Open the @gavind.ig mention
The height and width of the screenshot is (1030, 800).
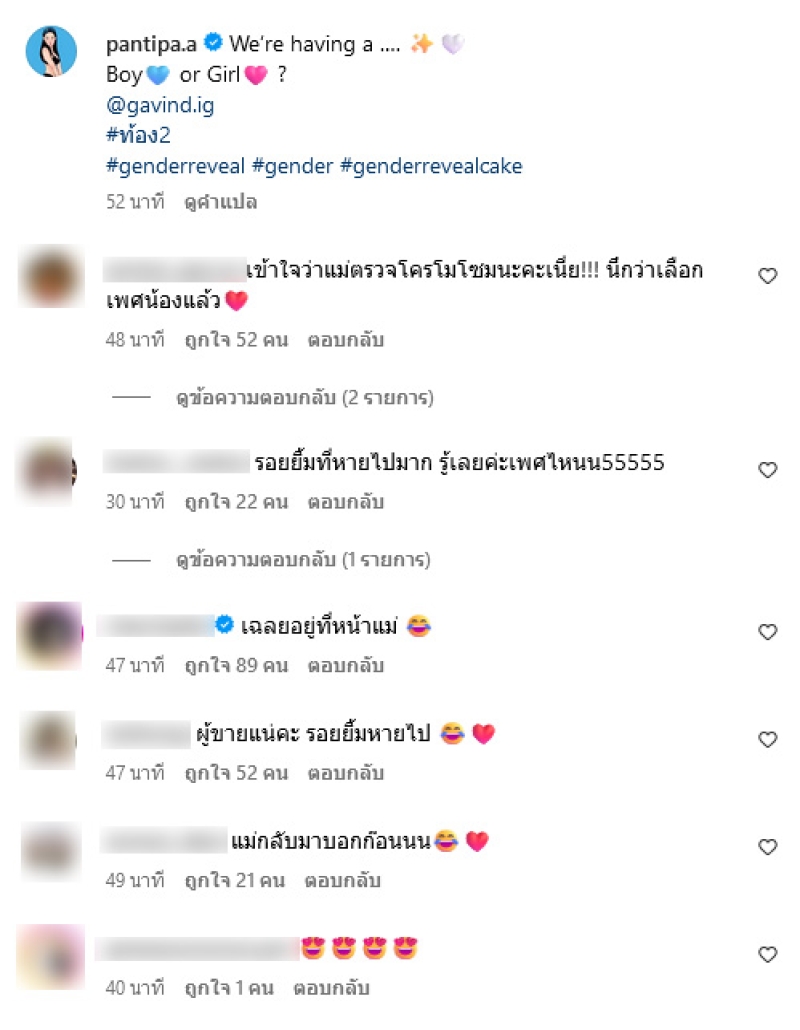point(160,105)
